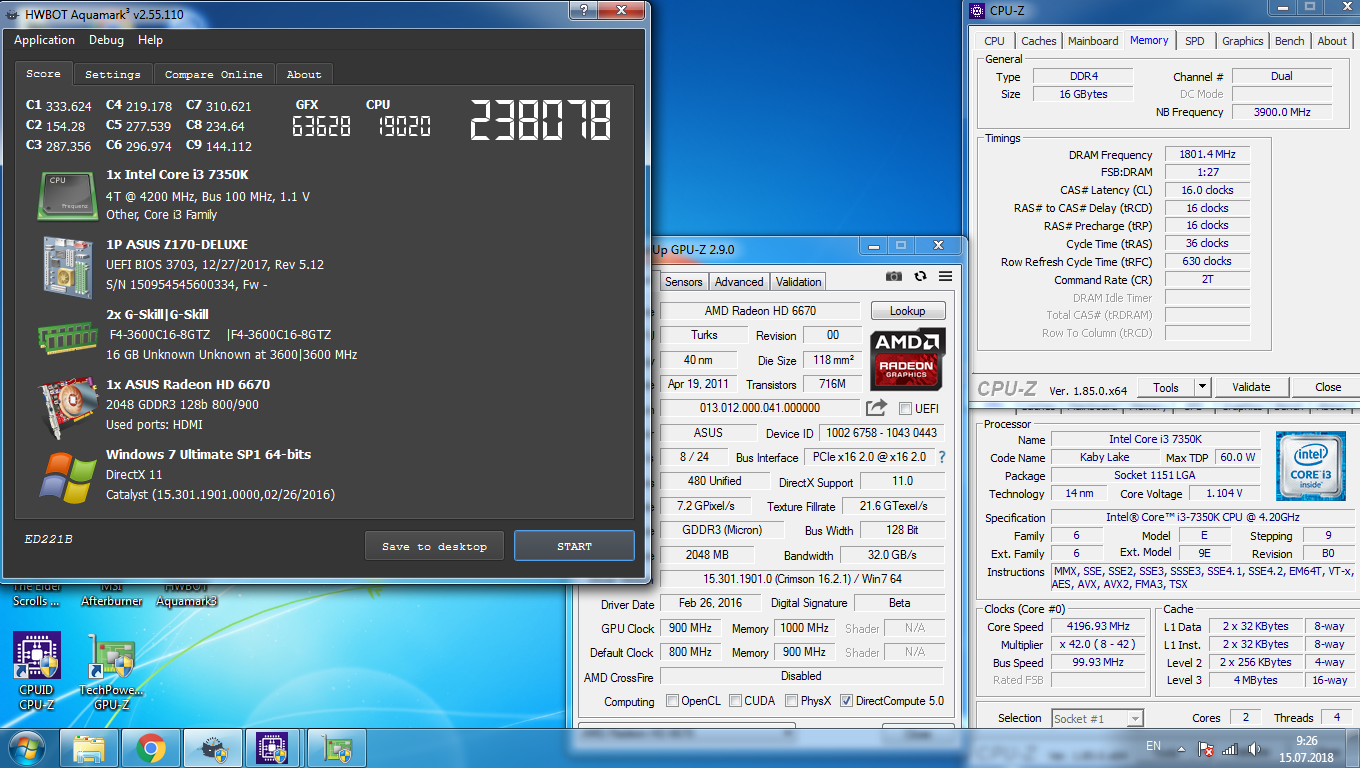1360x768 pixels.
Task: Click the CPU-Z Validate button
Action: click(1251, 387)
